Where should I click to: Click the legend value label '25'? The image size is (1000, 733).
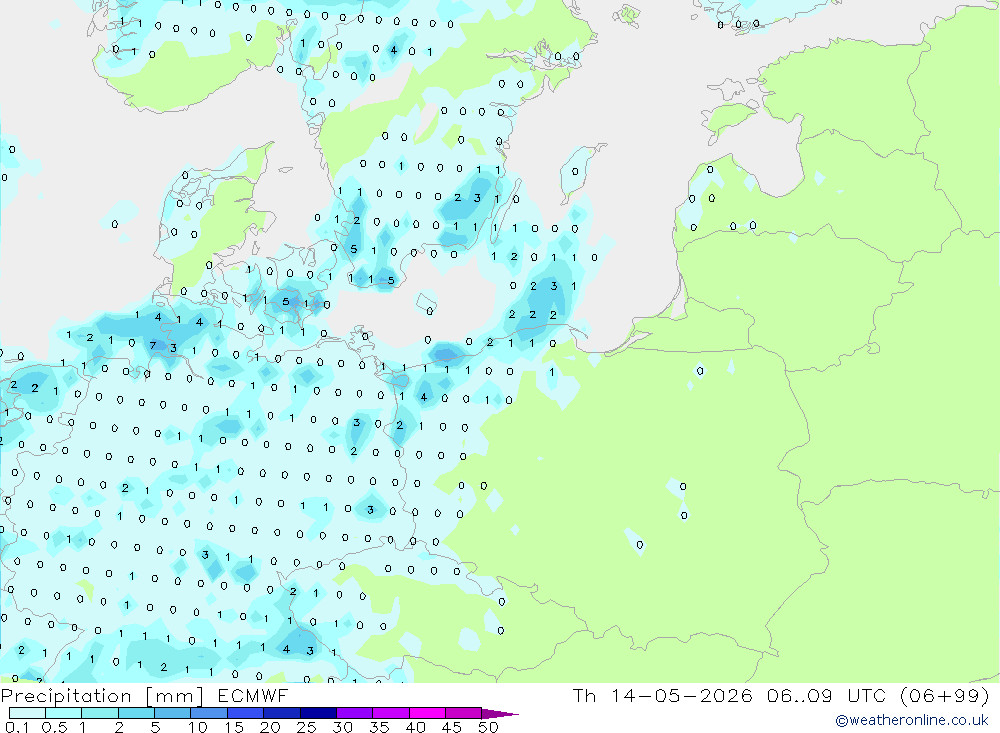coord(306,727)
